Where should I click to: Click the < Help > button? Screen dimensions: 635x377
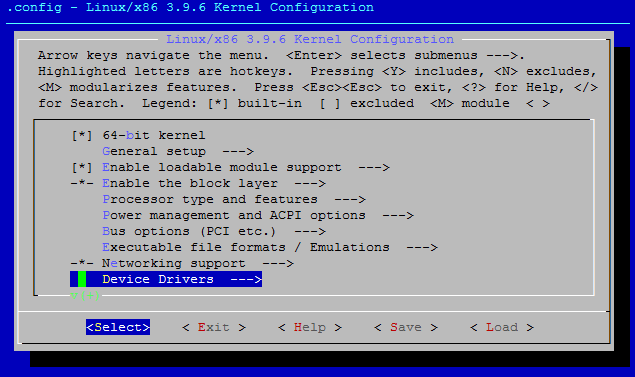point(310,327)
